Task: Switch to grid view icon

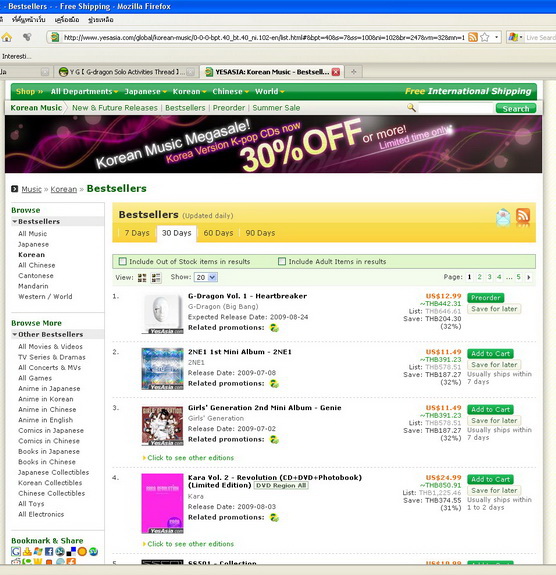Action: (142, 278)
